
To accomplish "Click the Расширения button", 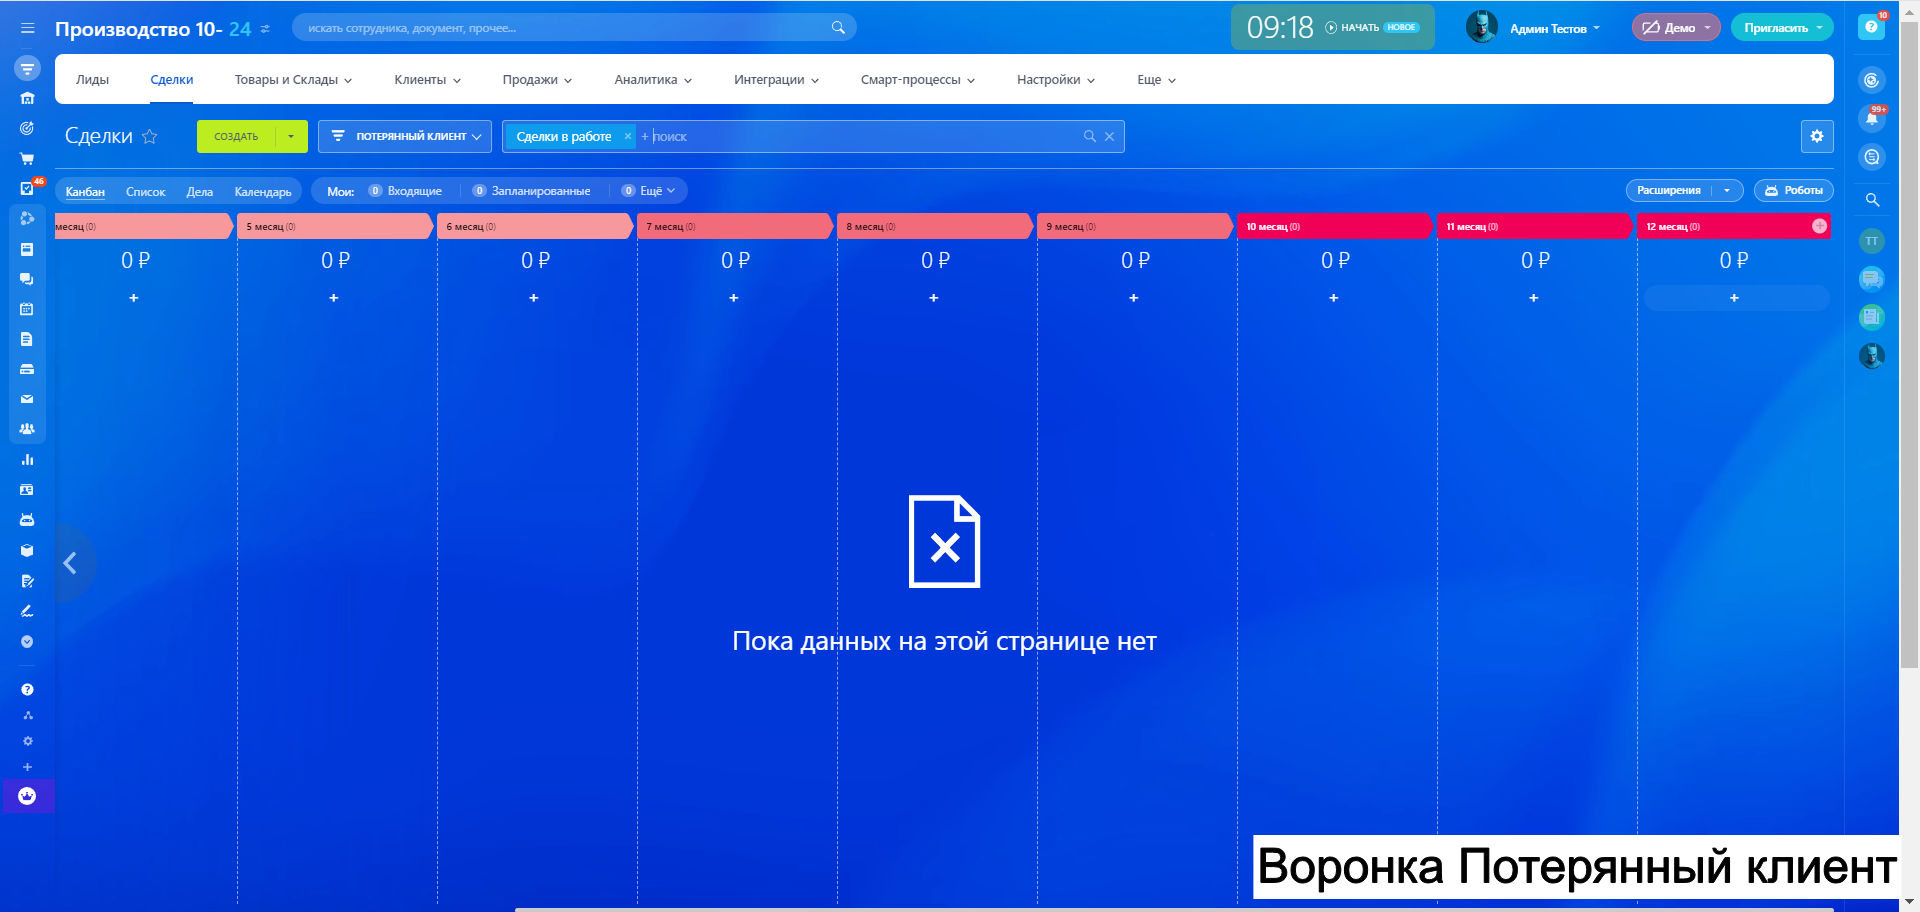I will click(1669, 190).
